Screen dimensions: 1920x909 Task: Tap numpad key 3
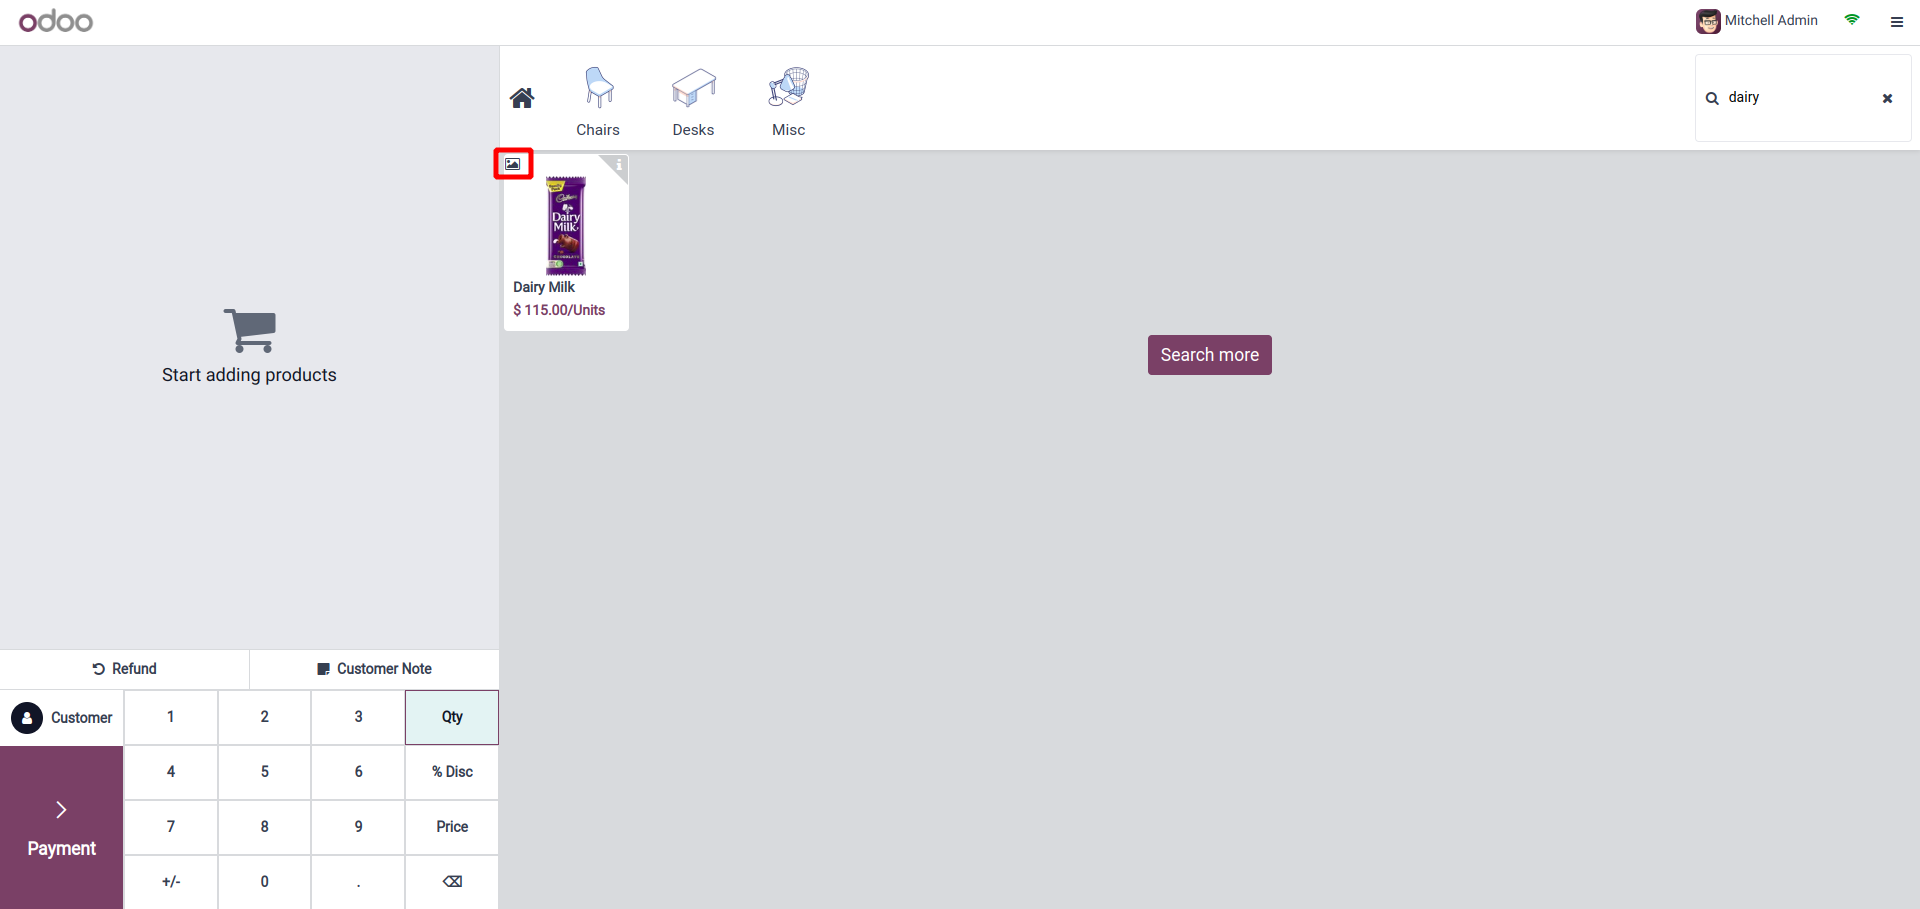click(x=358, y=717)
